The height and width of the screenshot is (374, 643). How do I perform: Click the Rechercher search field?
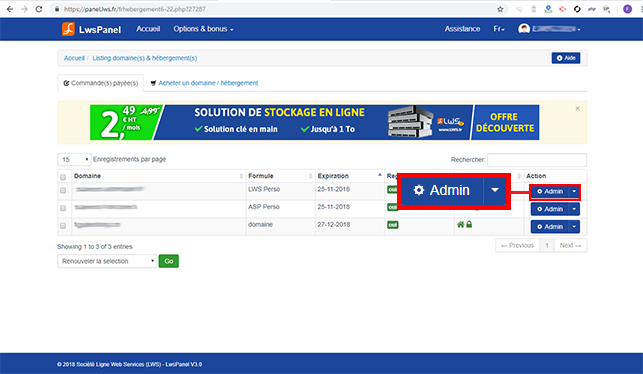tap(537, 160)
